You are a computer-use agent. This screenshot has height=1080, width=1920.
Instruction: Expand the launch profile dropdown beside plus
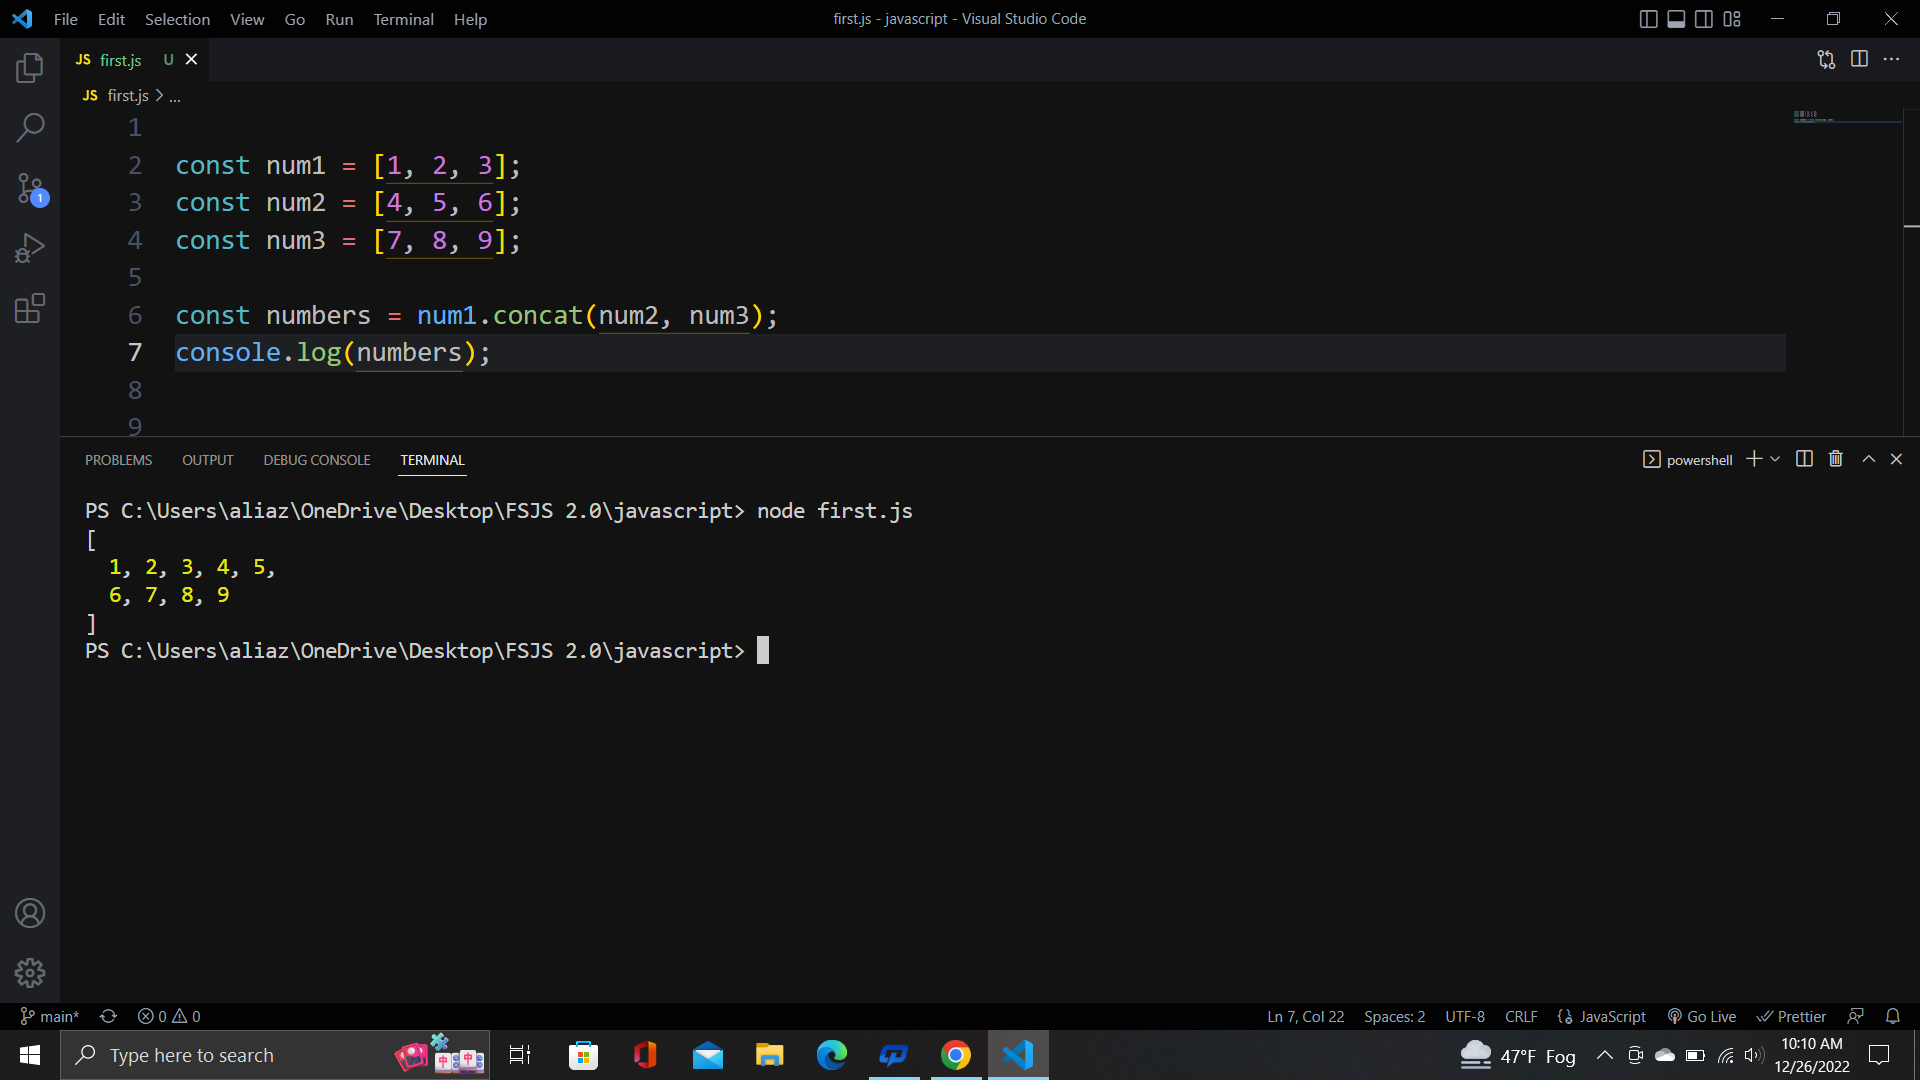[x=1775, y=459]
